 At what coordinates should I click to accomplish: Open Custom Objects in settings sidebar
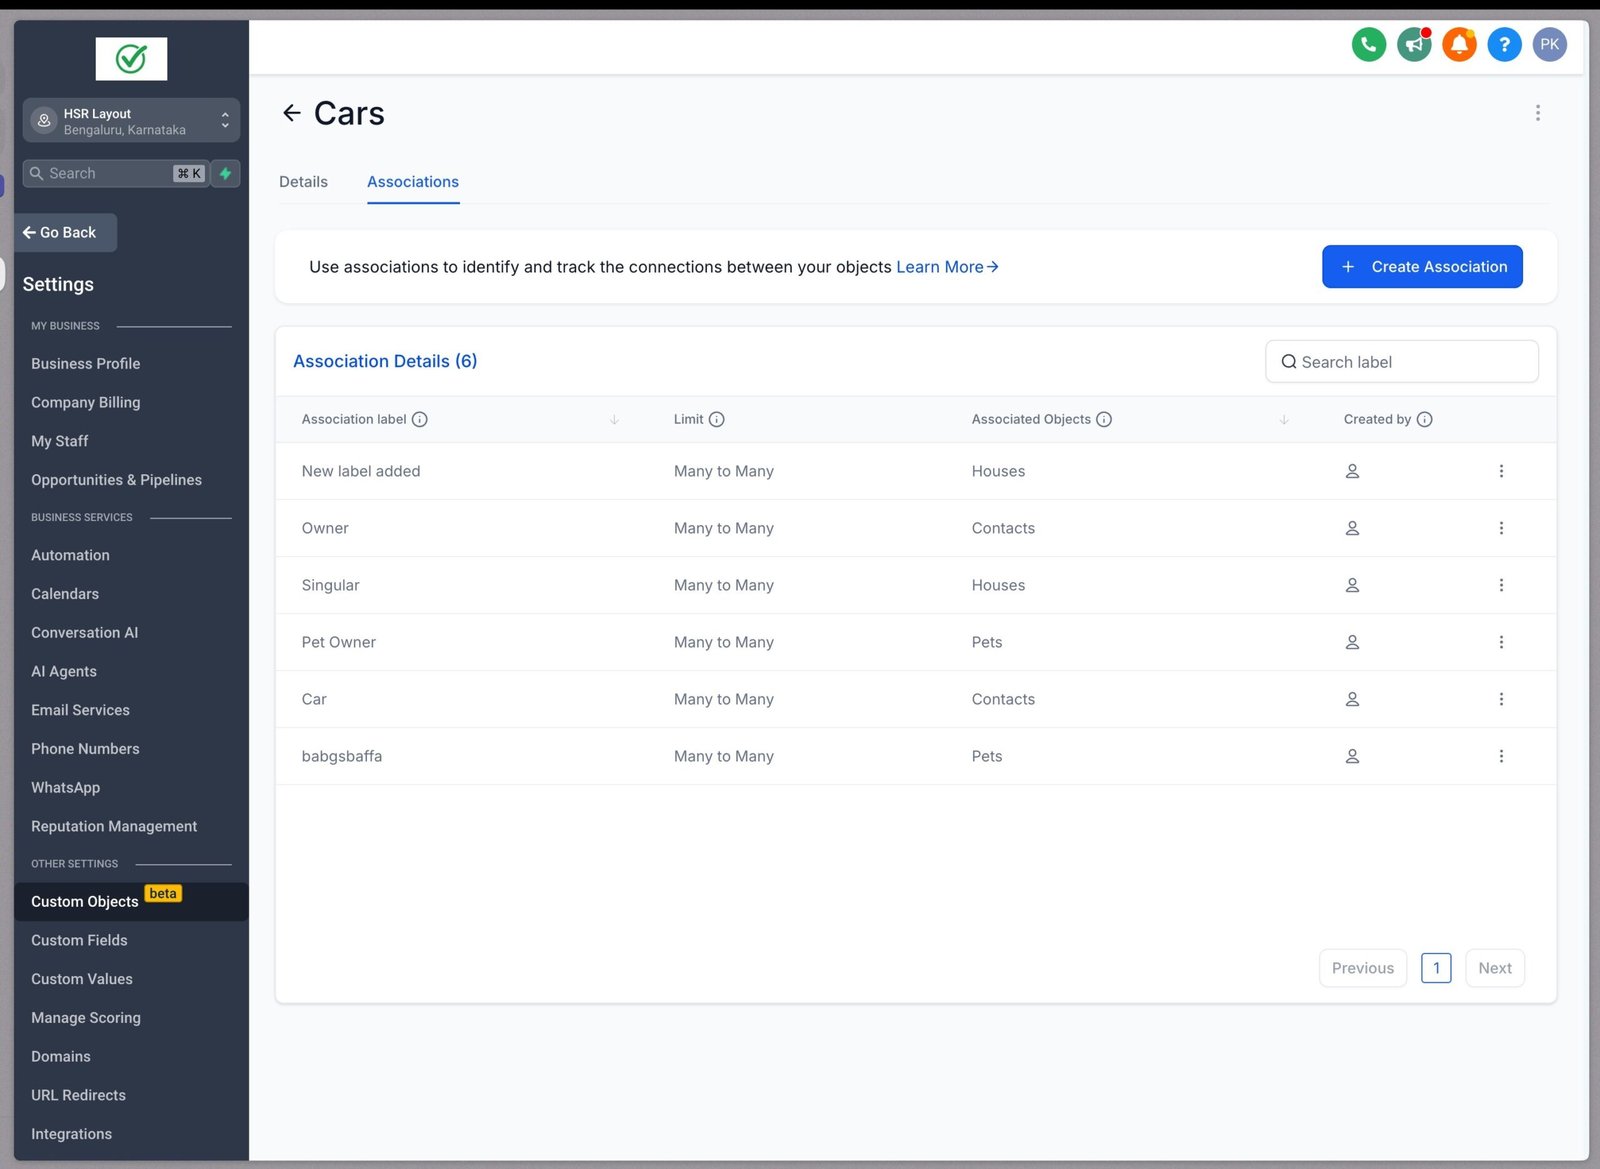coord(85,901)
